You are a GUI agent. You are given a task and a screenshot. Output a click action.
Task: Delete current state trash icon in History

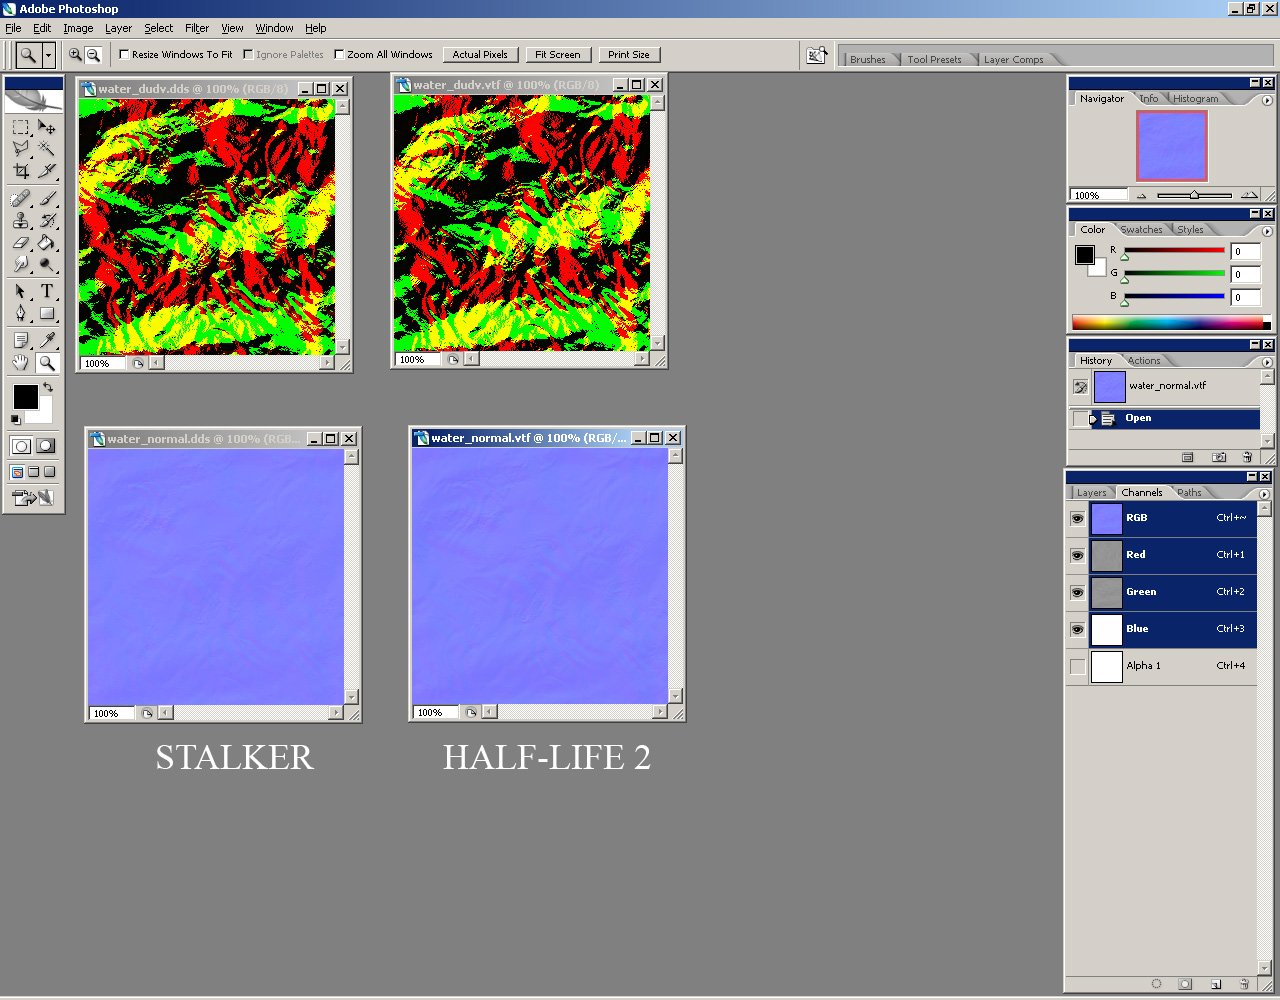coord(1247,457)
